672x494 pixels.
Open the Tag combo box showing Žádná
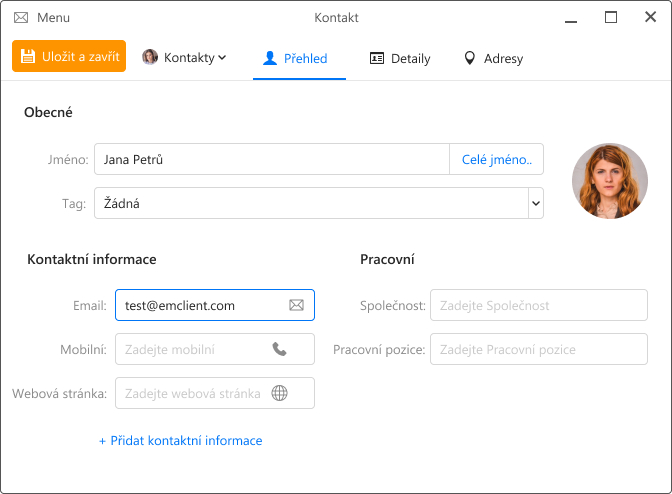click(x=319, y=203)
